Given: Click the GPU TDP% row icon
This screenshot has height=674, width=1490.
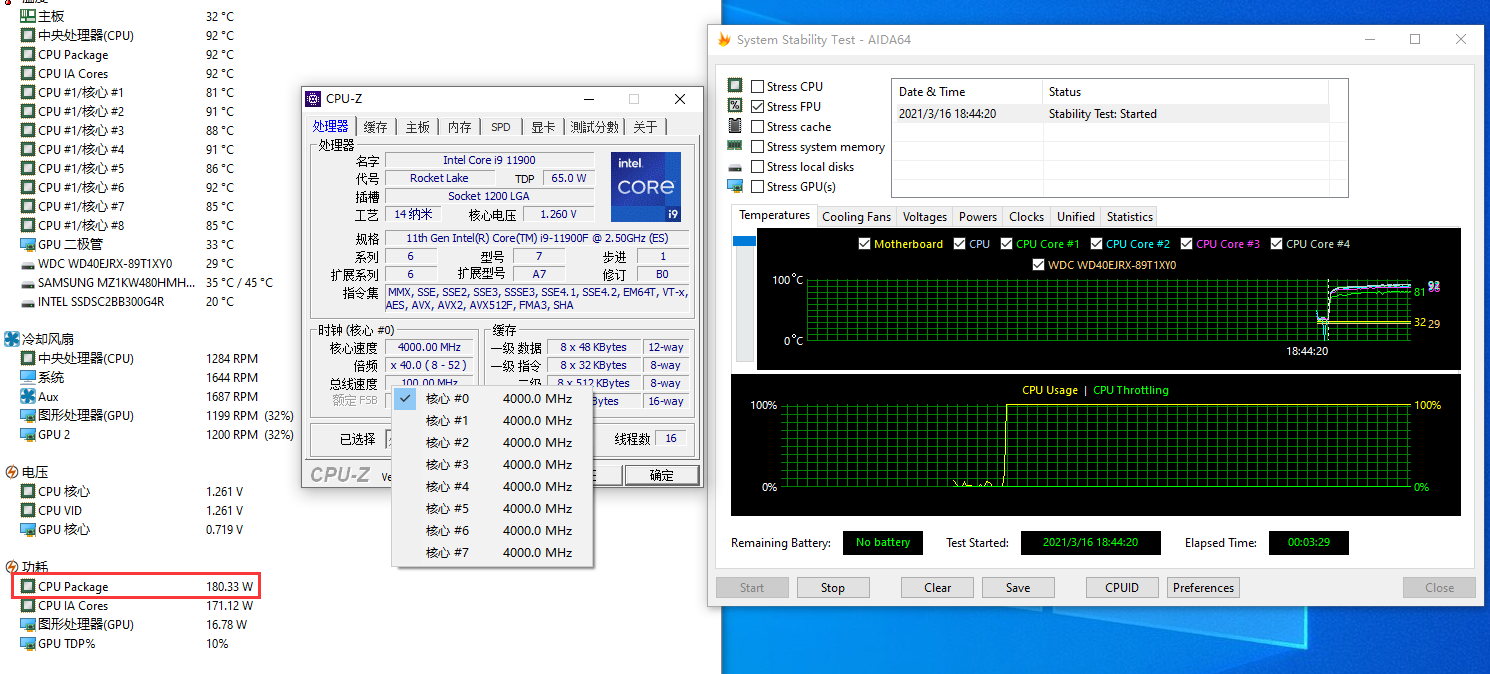Looking at the screenshot, I should tap(28, 643).
